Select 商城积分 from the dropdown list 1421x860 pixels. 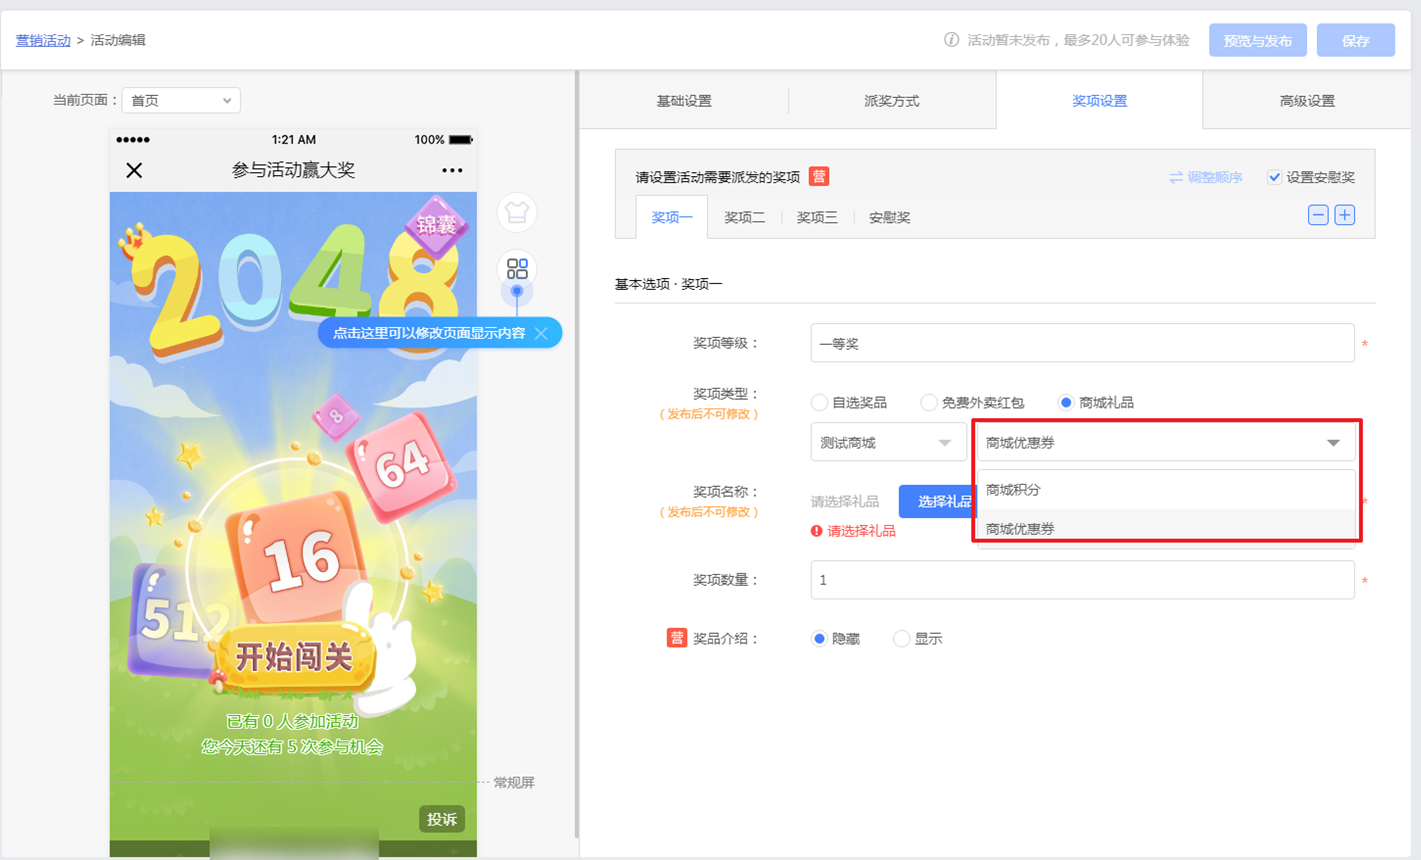coord(1014,490)
